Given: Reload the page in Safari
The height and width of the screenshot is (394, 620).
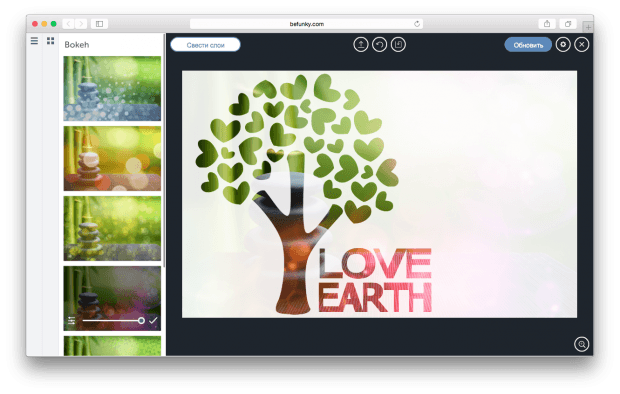Looking at the screenshot, I should click(x=417, y=24).
